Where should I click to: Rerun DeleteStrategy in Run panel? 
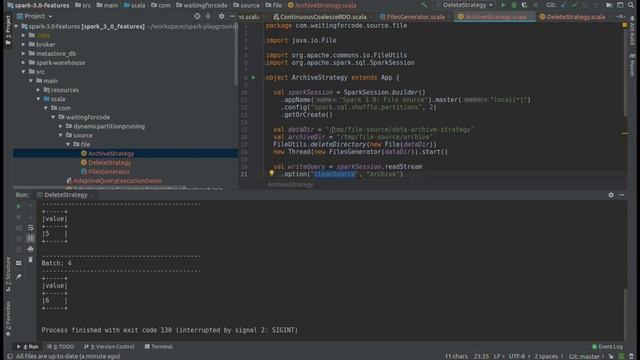coord(19,207)
